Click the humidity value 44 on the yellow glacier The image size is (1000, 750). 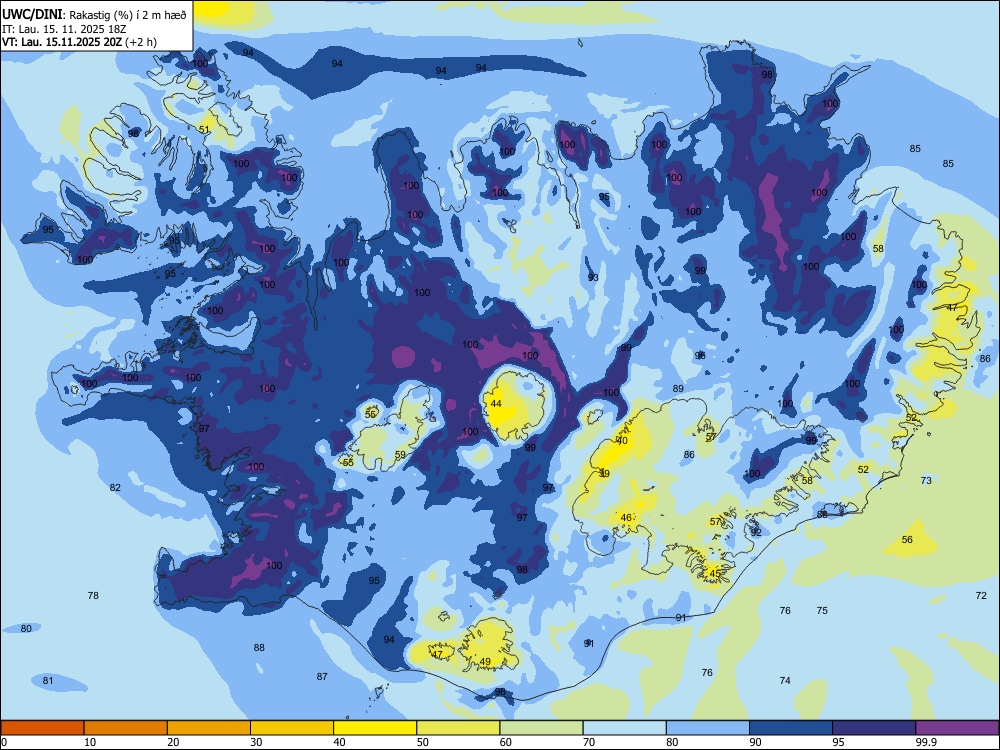click(x=496, y=404)
